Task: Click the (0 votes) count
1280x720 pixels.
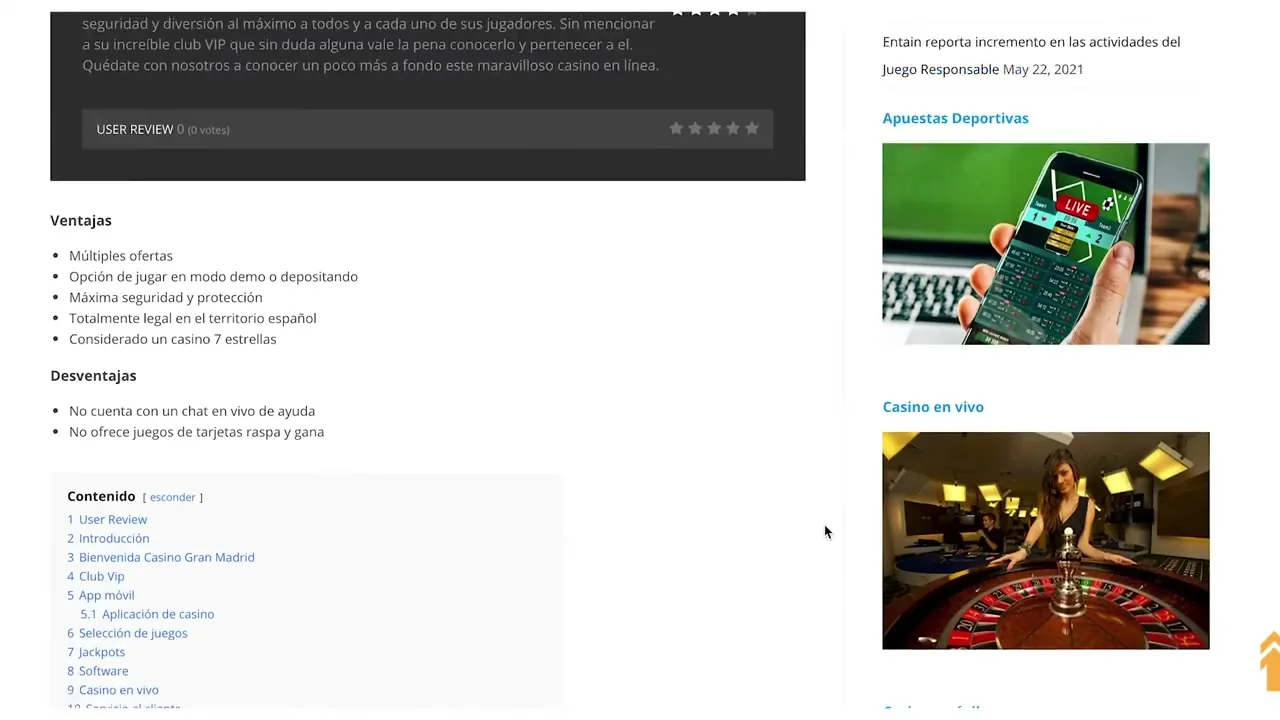Action: point(209,130)
